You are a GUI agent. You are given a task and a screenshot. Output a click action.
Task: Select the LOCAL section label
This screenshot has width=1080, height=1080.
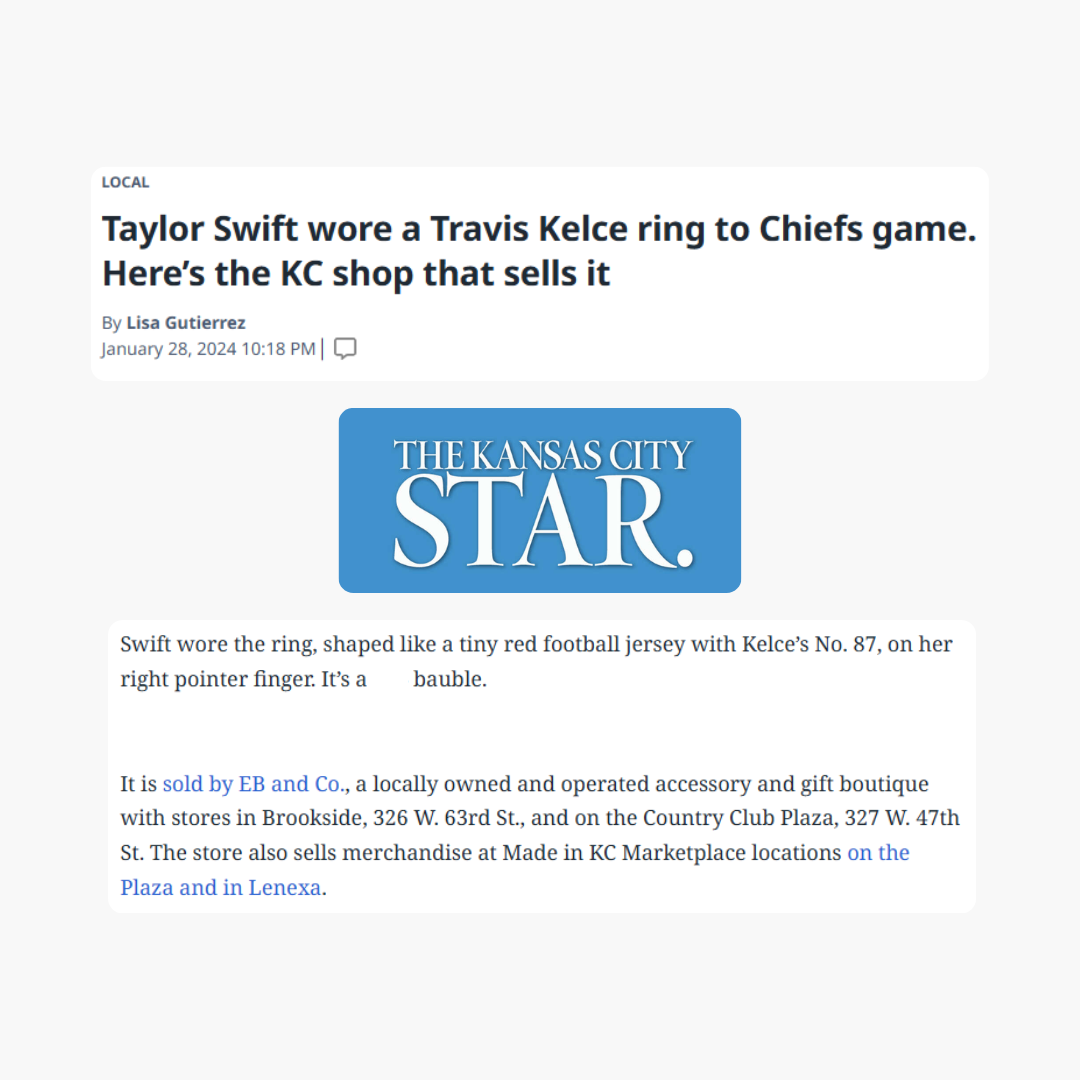pos(125,183)
